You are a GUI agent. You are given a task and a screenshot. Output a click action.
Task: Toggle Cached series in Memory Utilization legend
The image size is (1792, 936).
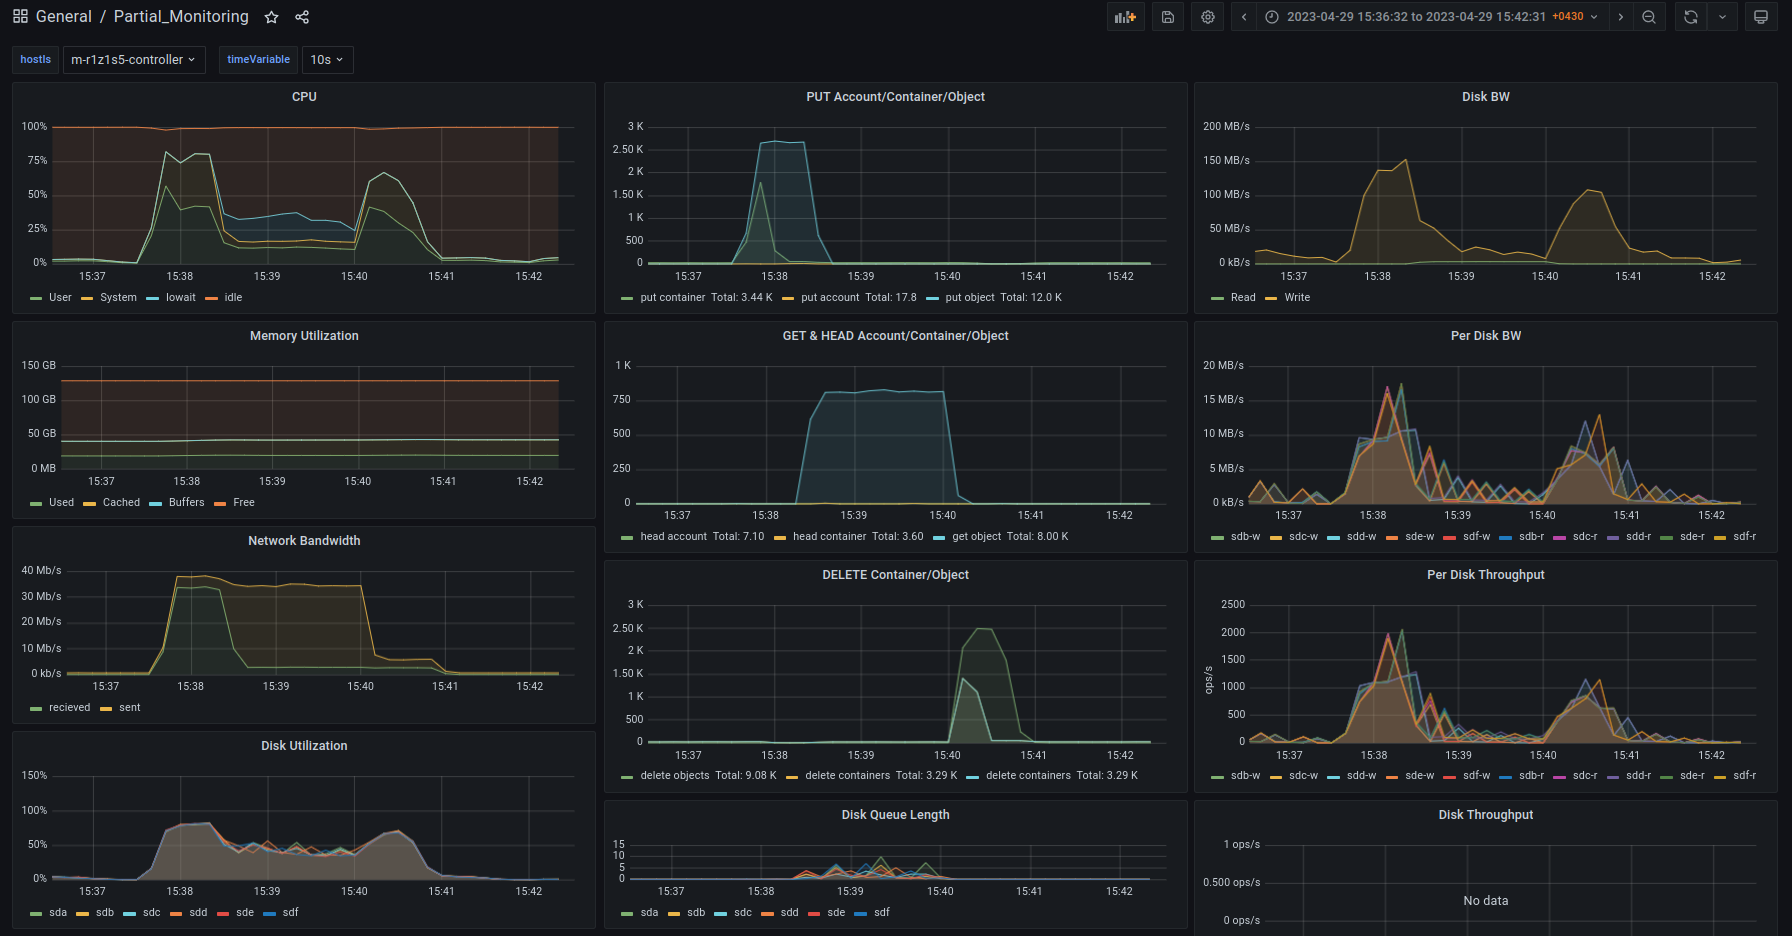pos(121,503)
